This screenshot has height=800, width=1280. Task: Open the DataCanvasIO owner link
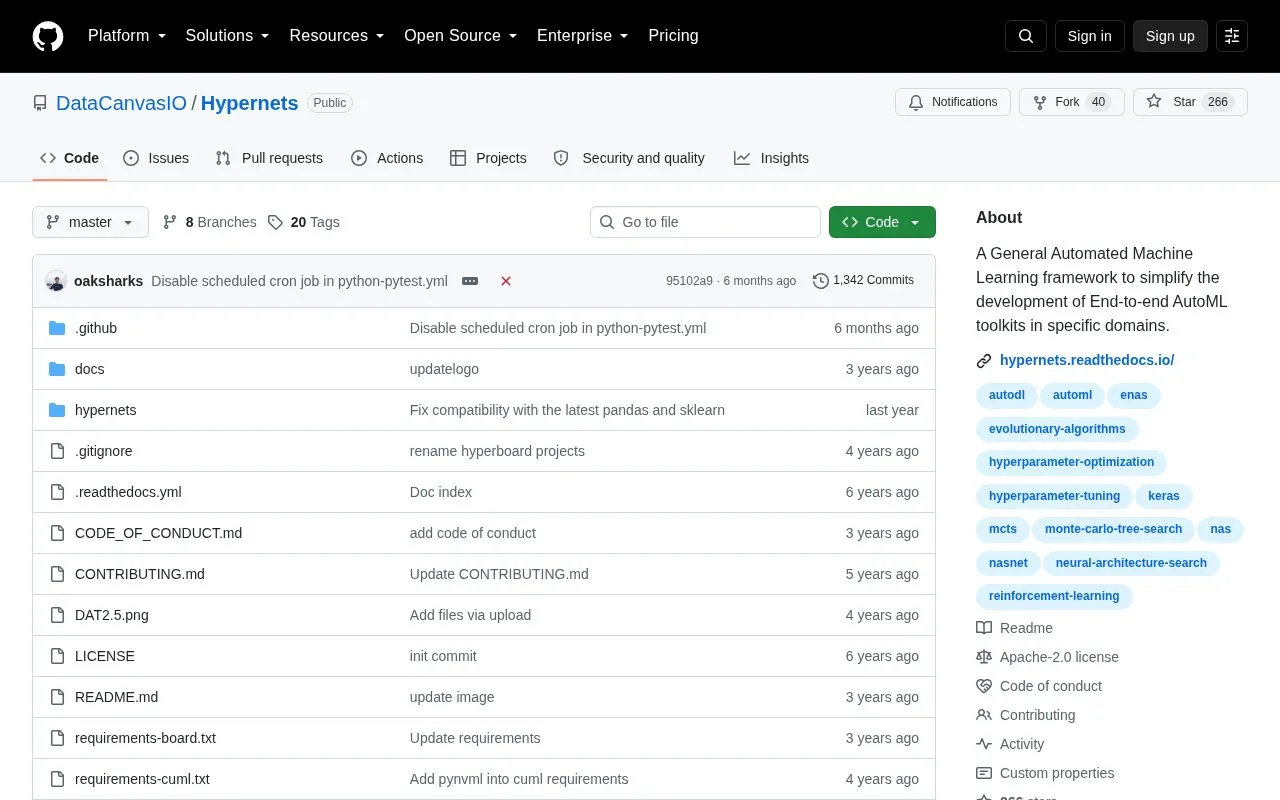pyautogui.click(x=121, y=103)
